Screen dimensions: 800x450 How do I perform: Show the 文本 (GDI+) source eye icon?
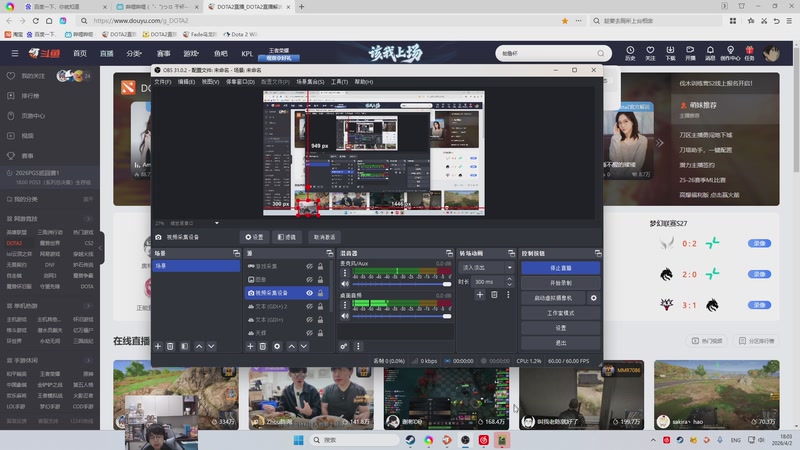tap(309, 319)
